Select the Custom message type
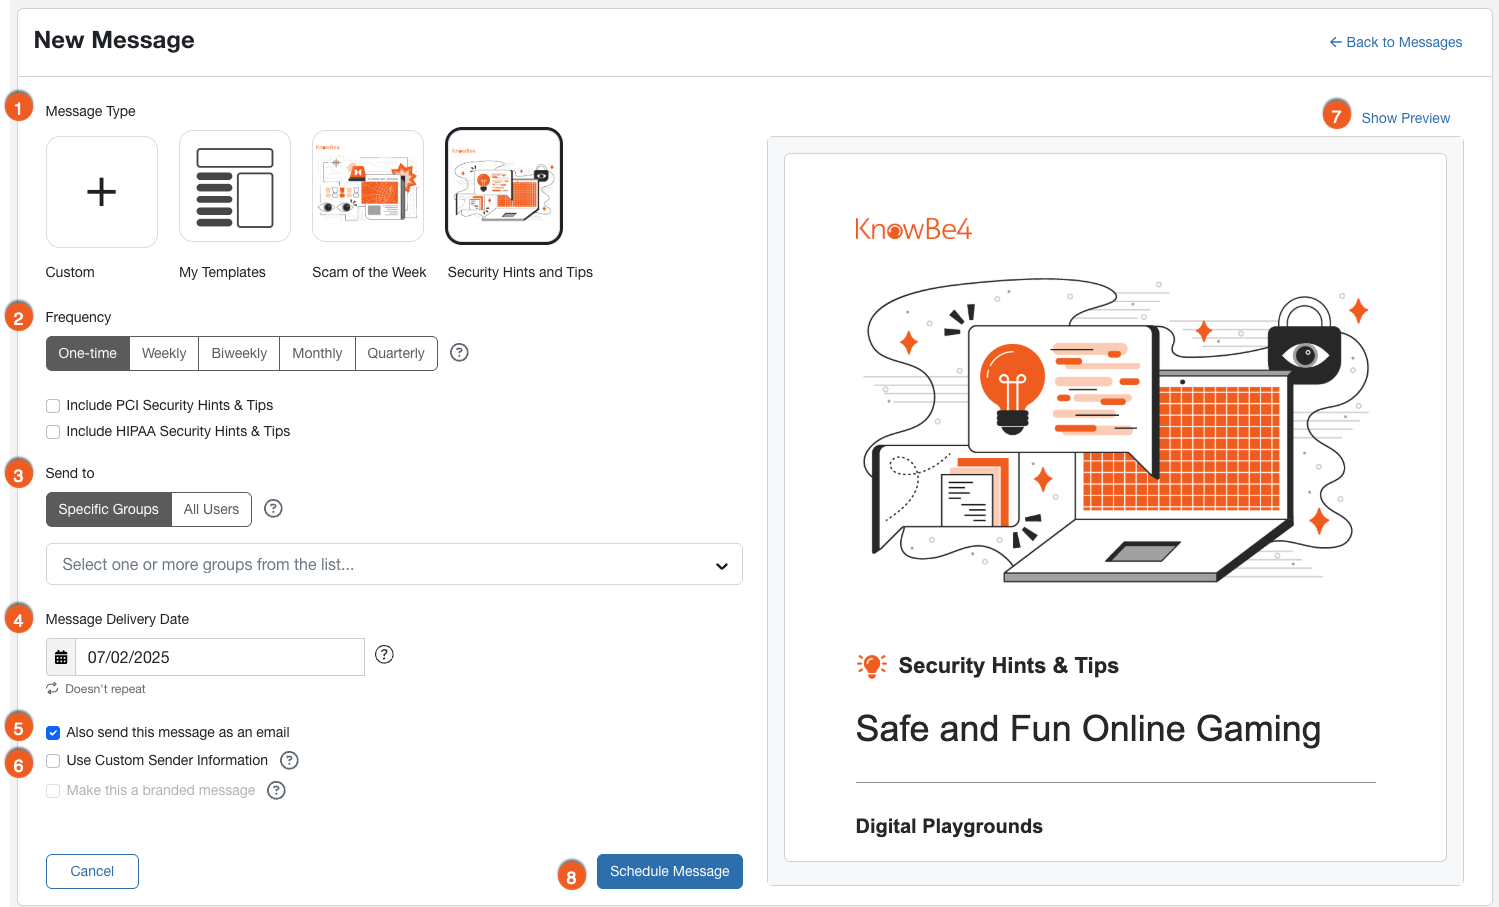Viewport: 1499px width, 907px height. (x=101, y=191)
